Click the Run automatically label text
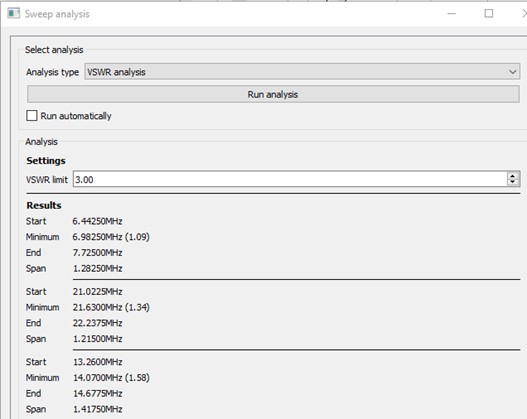Image resolution: width=527 pixels, height=419 pixels. [76, 116]
